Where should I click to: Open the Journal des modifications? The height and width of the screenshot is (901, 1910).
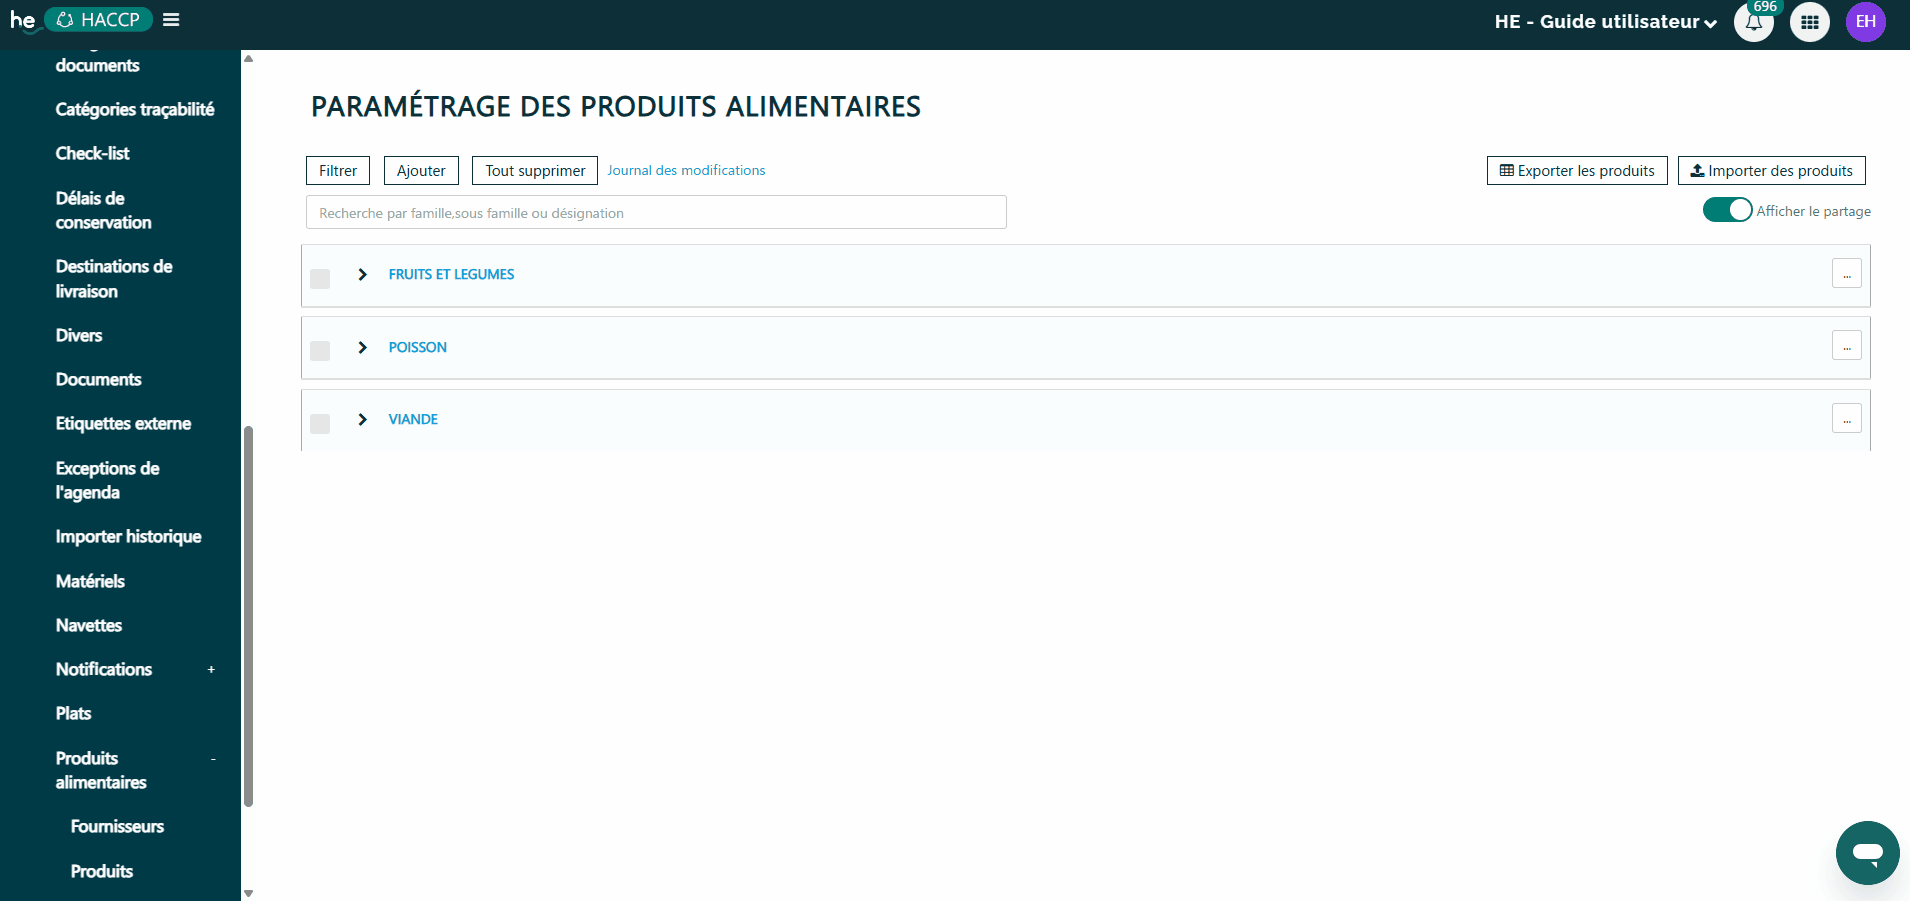686,170
